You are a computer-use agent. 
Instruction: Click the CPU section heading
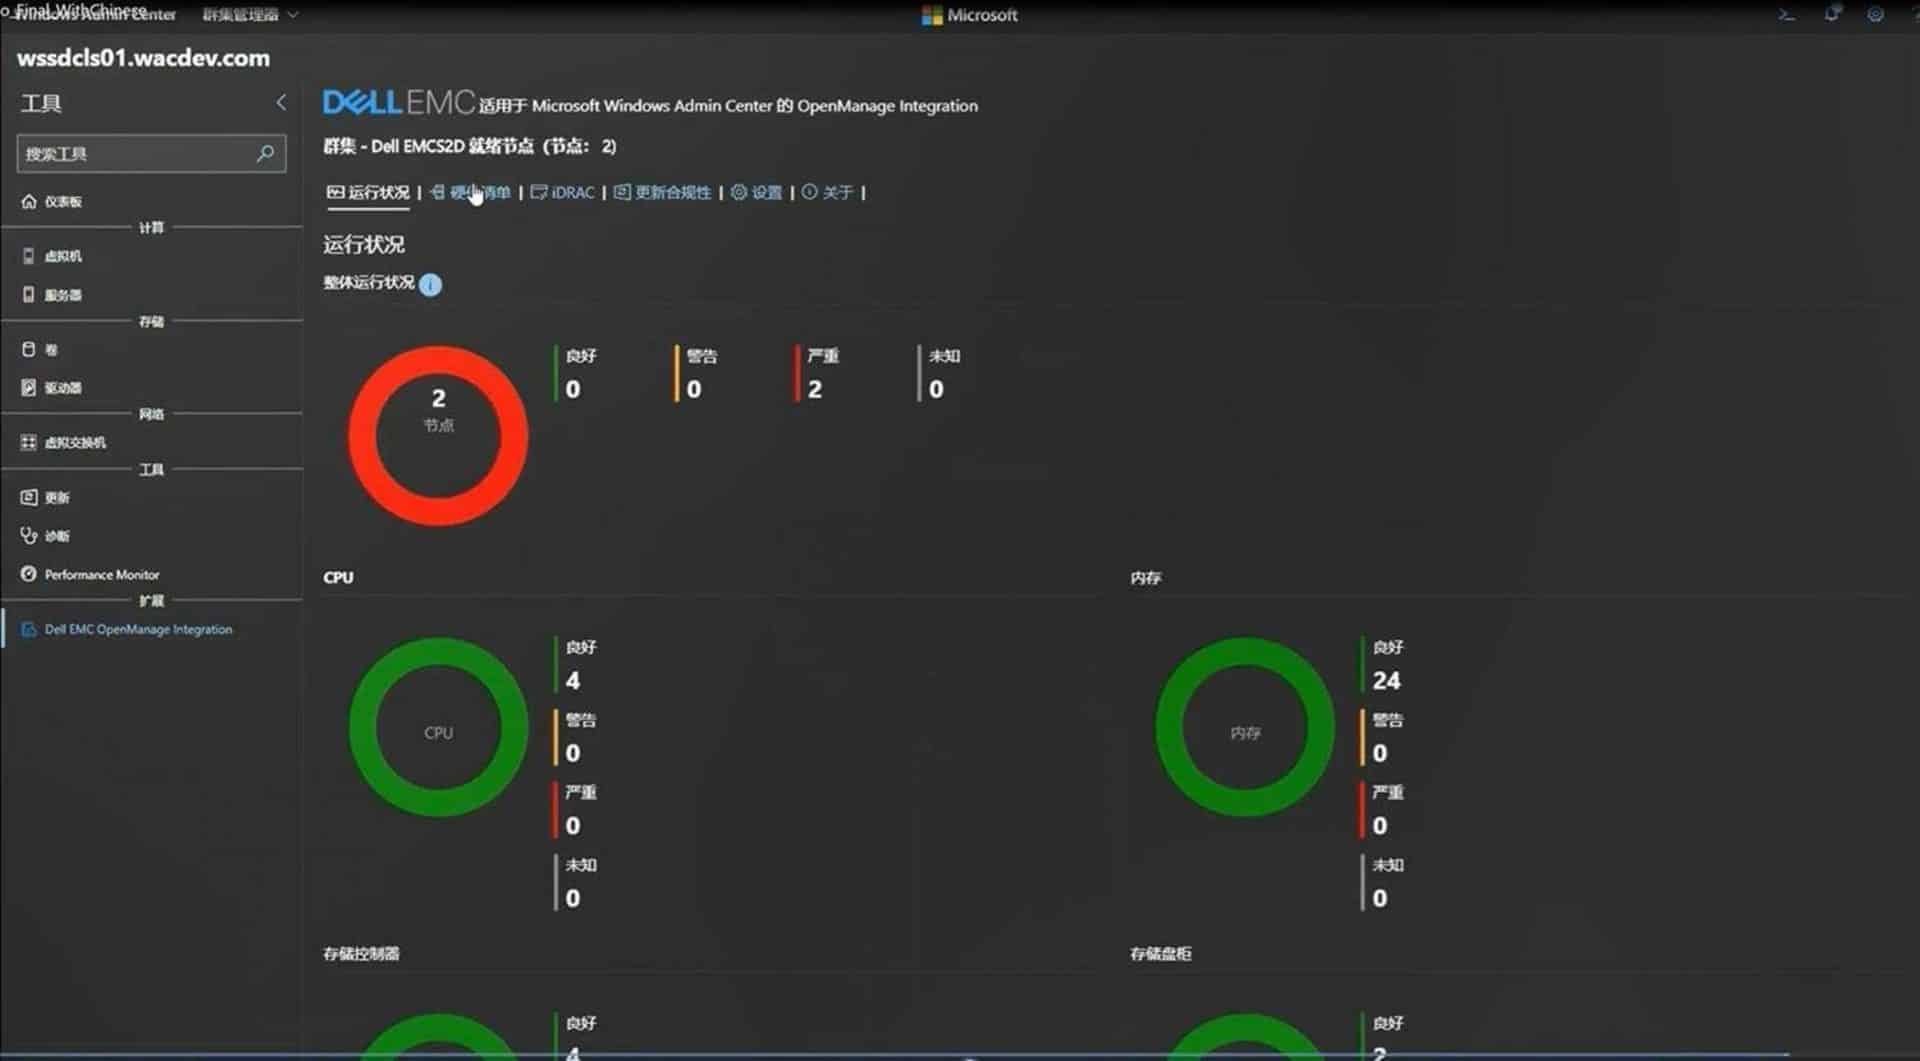pyautogui.click(x=338, y=577)
